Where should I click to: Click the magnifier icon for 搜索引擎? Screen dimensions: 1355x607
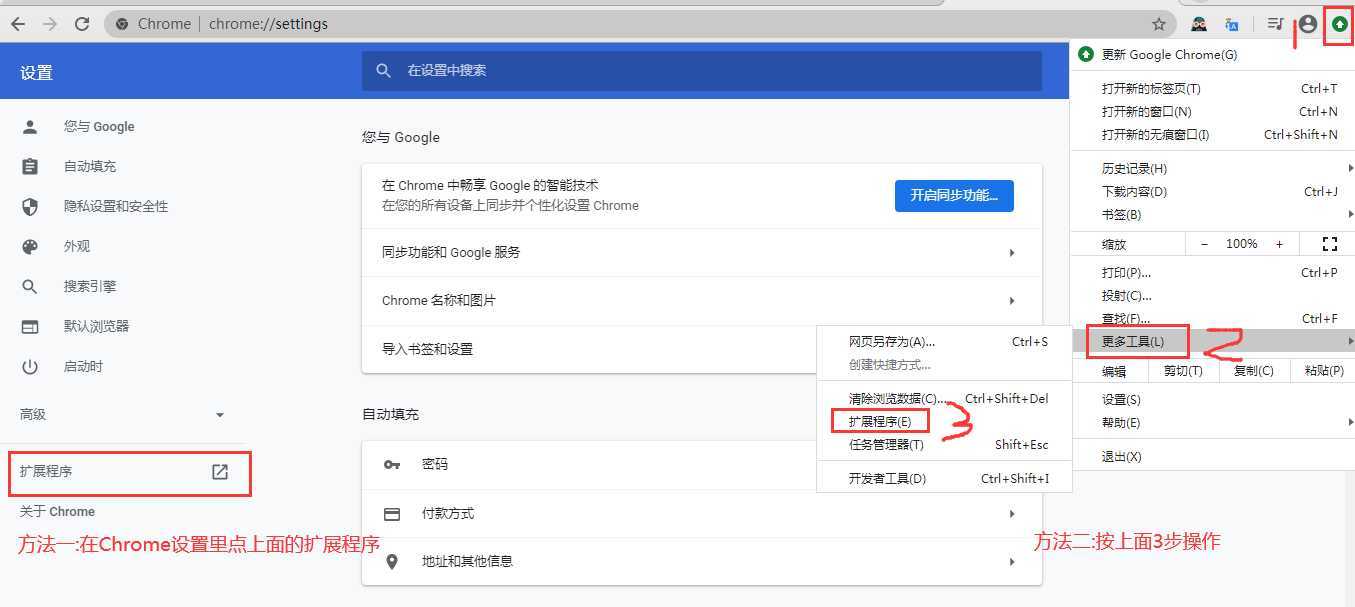[x=30, y=287]
